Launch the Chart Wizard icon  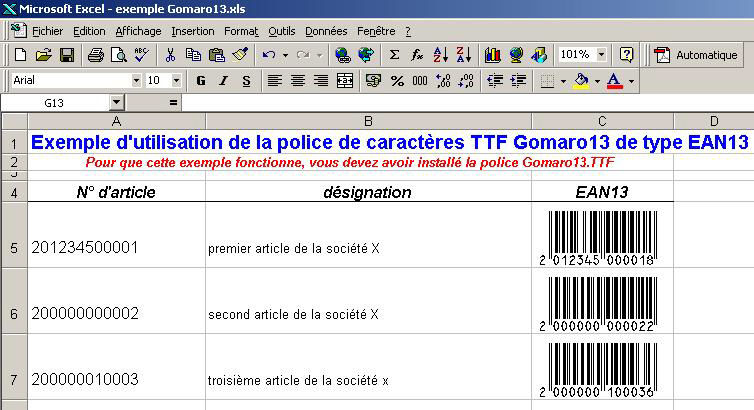[x=492, y=55]
